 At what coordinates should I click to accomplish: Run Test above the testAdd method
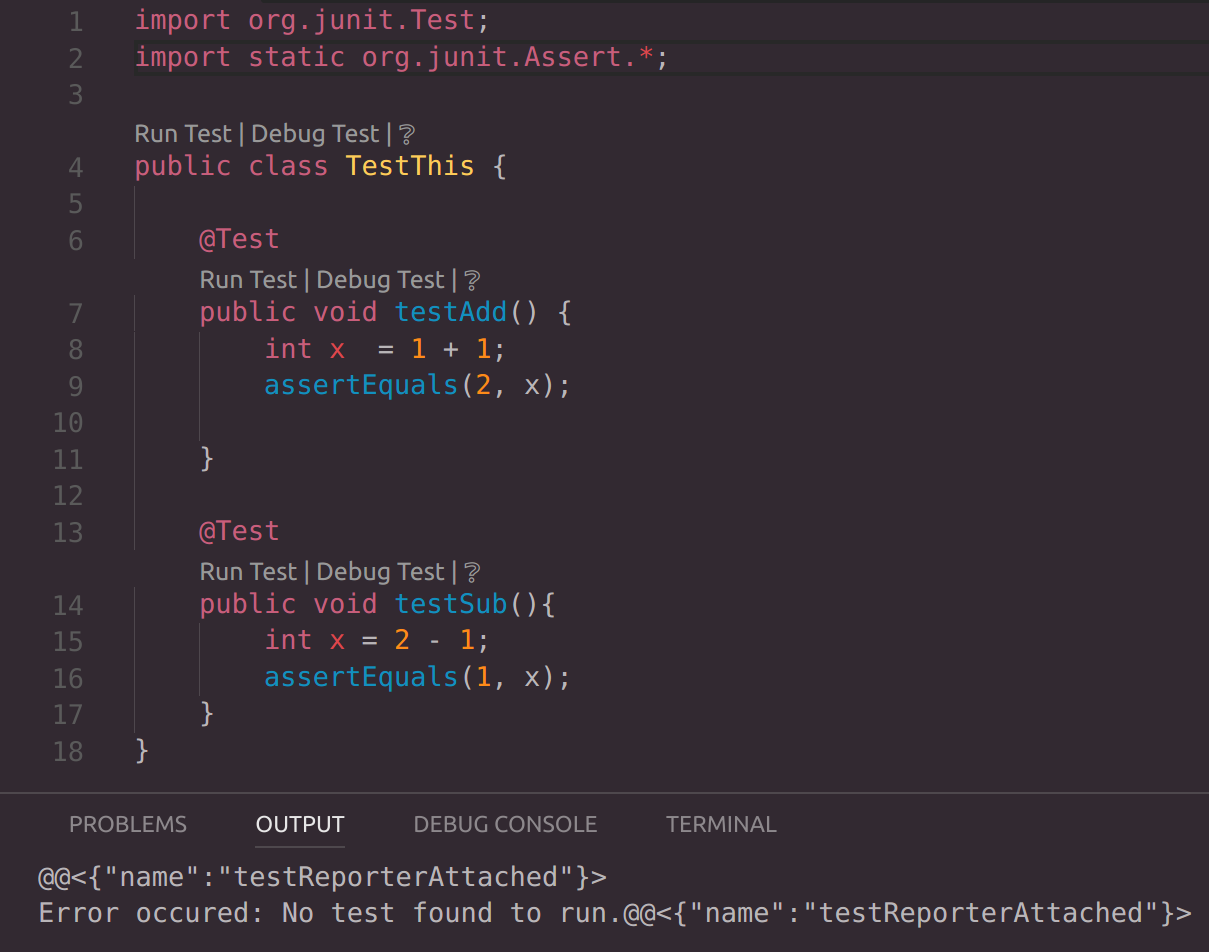(248, 280)
